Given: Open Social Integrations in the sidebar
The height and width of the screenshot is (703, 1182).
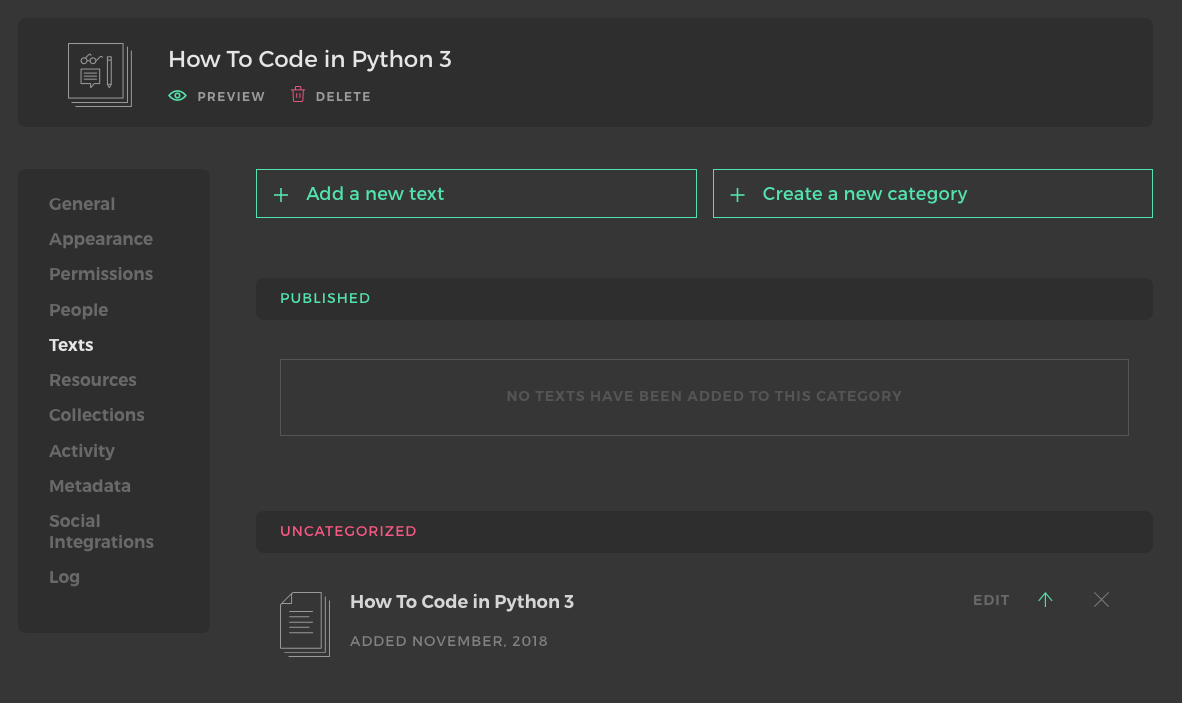Looking at the screenshot, I should click(101, 532).
